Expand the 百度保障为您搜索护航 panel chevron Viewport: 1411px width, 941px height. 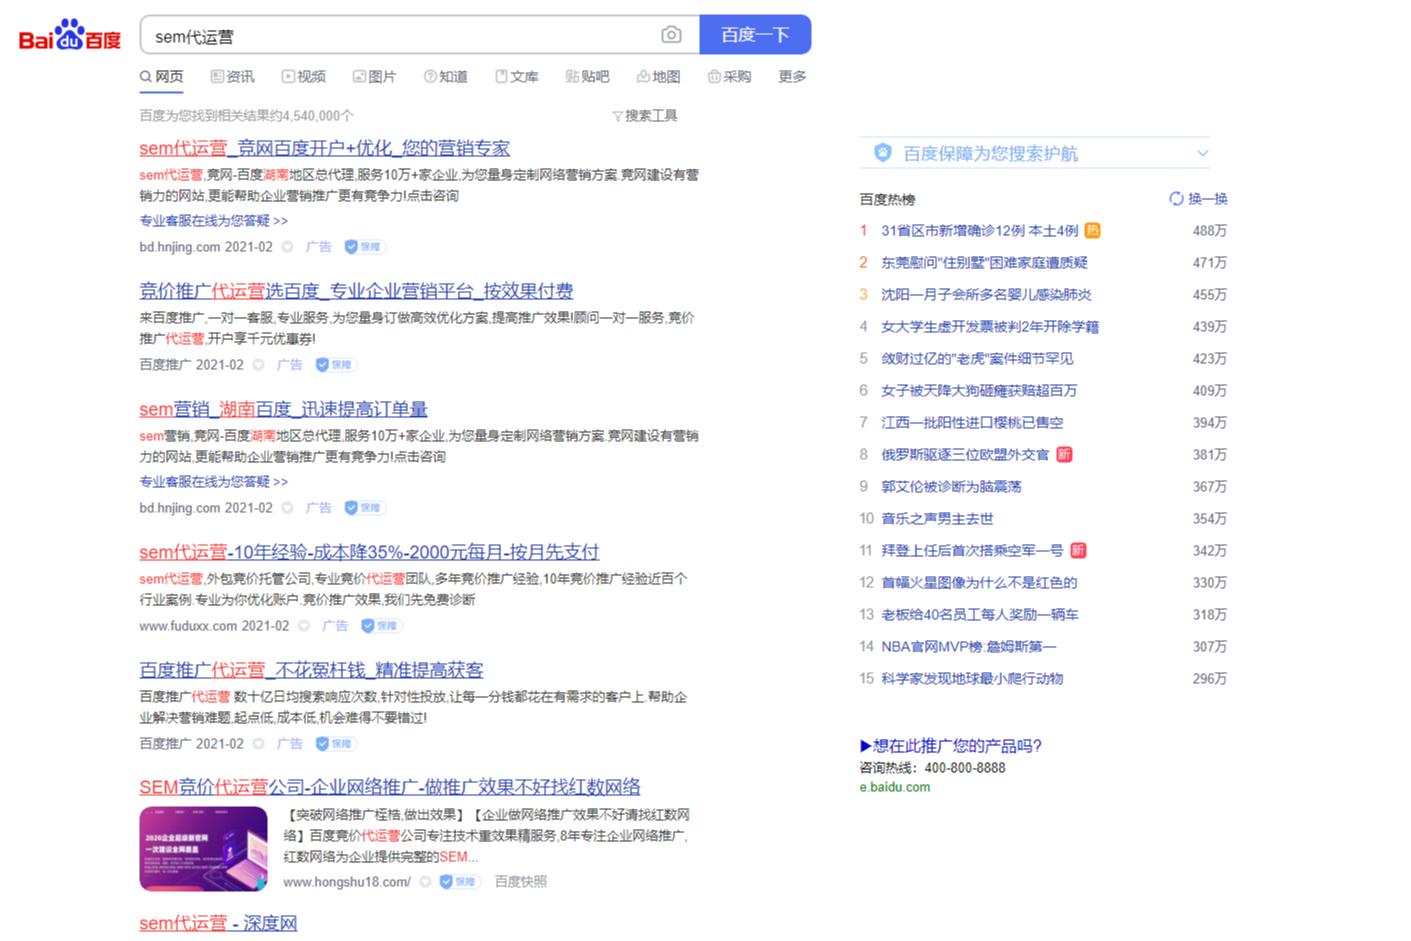pyautogui.click(x=1202, y=153)
